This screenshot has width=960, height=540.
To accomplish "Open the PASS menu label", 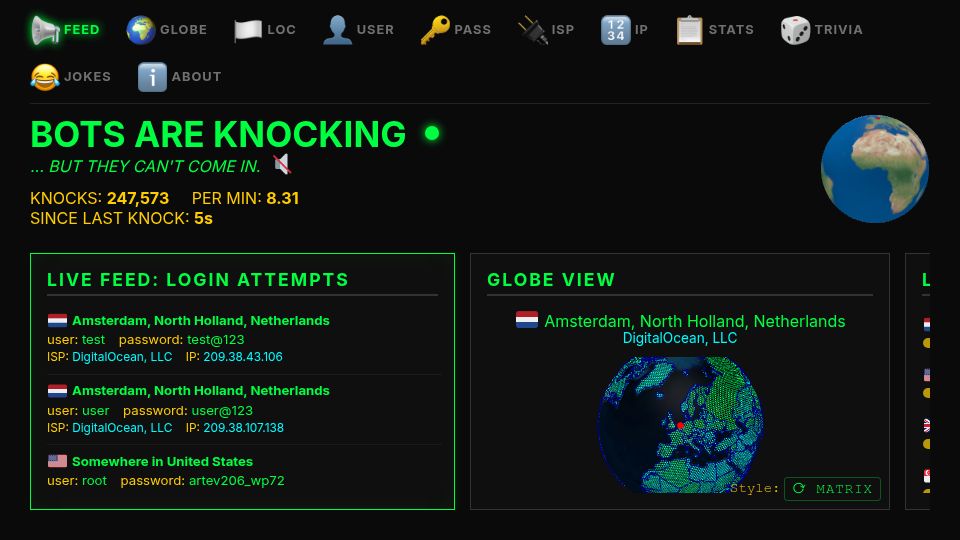I will tap(473, 30).
